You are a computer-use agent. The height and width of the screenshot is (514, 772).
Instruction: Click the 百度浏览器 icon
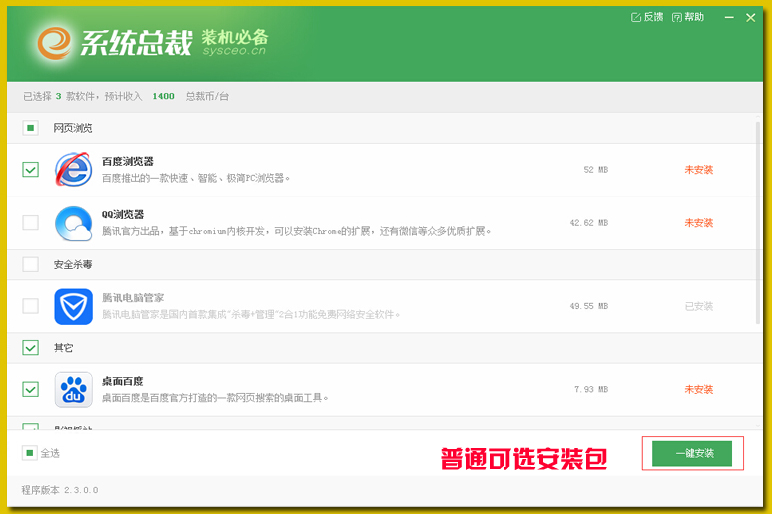tap(73, 170)
